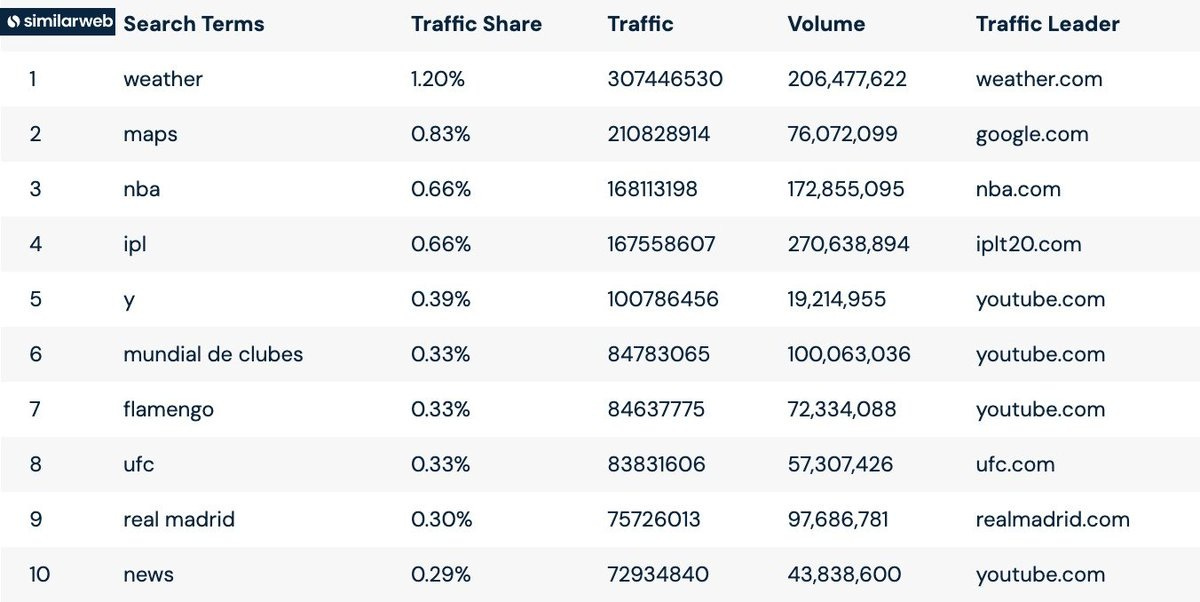1200x602 pixels.
Task: Click volume value 97,686,781
Action: pyautogui.click(x=838, y=519)
